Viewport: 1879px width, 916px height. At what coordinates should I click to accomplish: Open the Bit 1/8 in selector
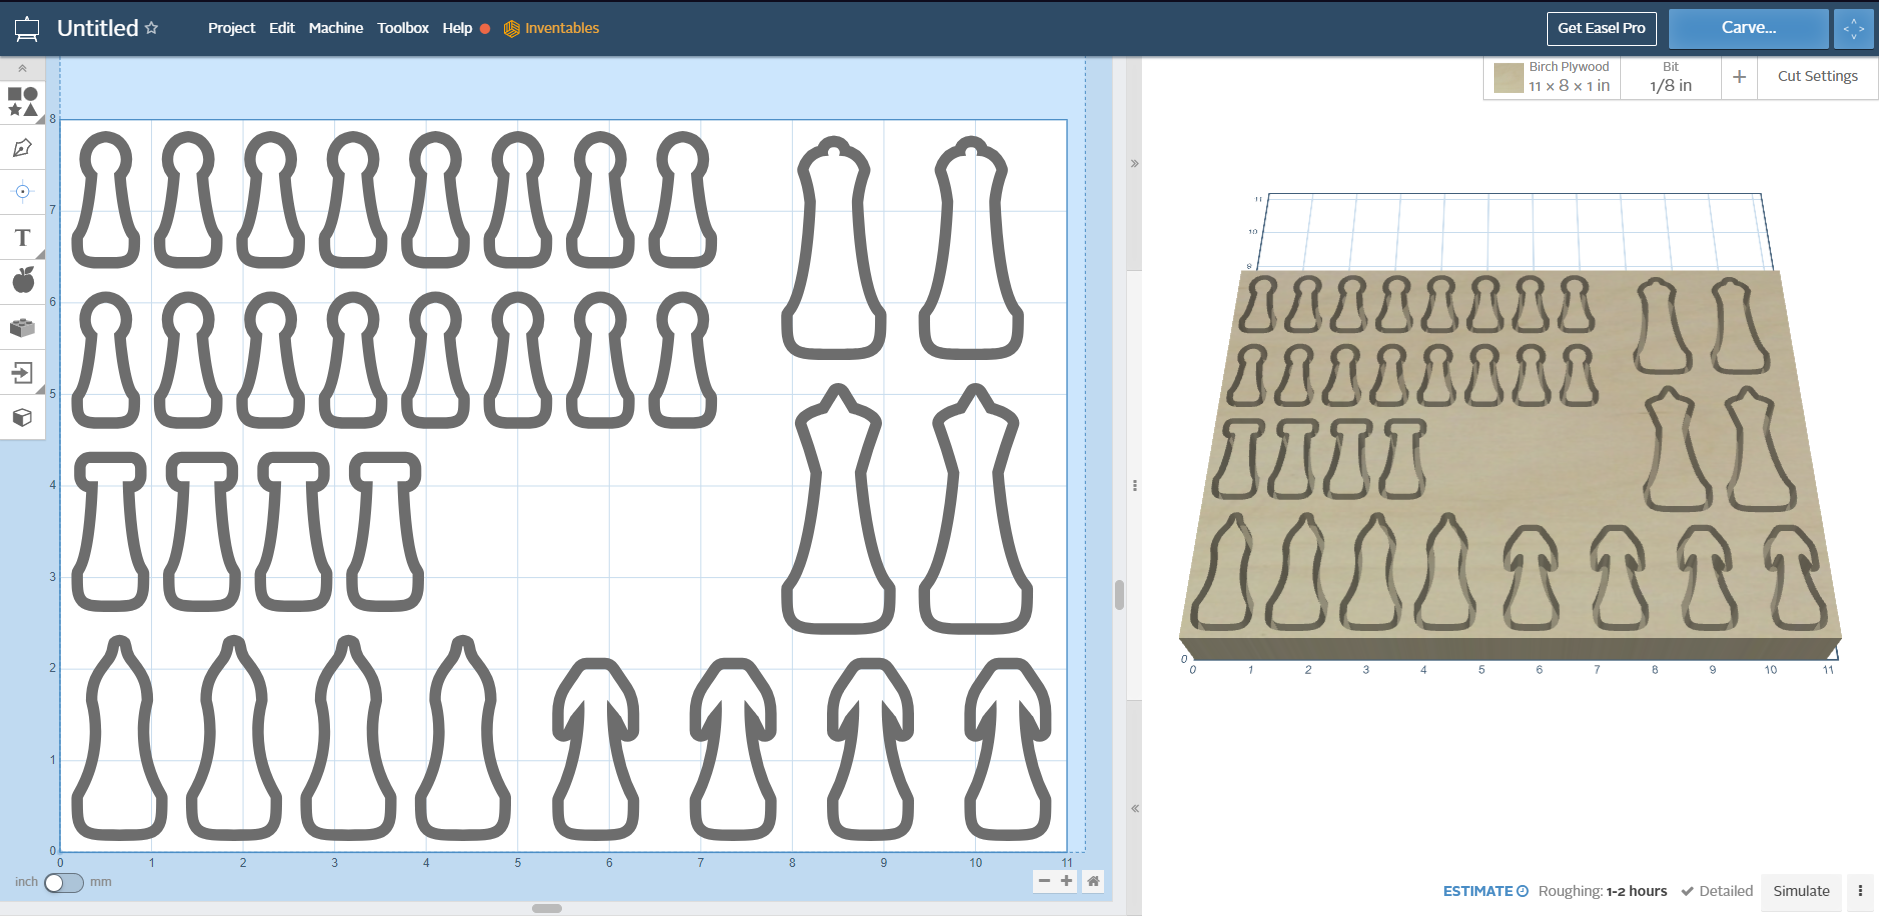[x=1670, y=78]
